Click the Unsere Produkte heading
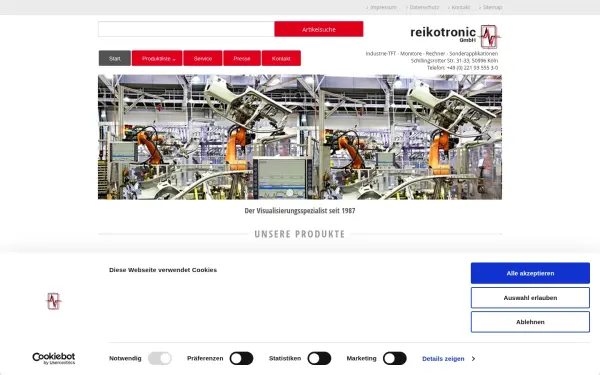The width and height of the screenshot is (600, 375). pos(300,234)
